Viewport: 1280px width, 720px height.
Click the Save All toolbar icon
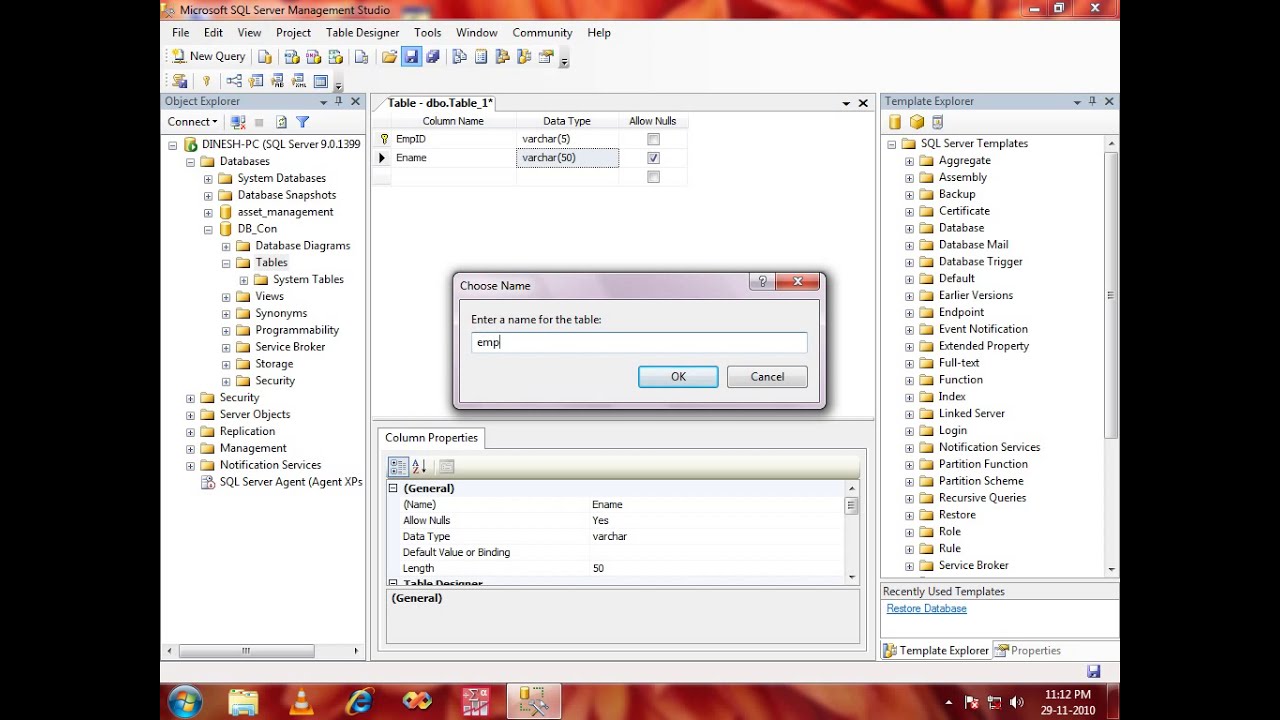tap(433, 57)
